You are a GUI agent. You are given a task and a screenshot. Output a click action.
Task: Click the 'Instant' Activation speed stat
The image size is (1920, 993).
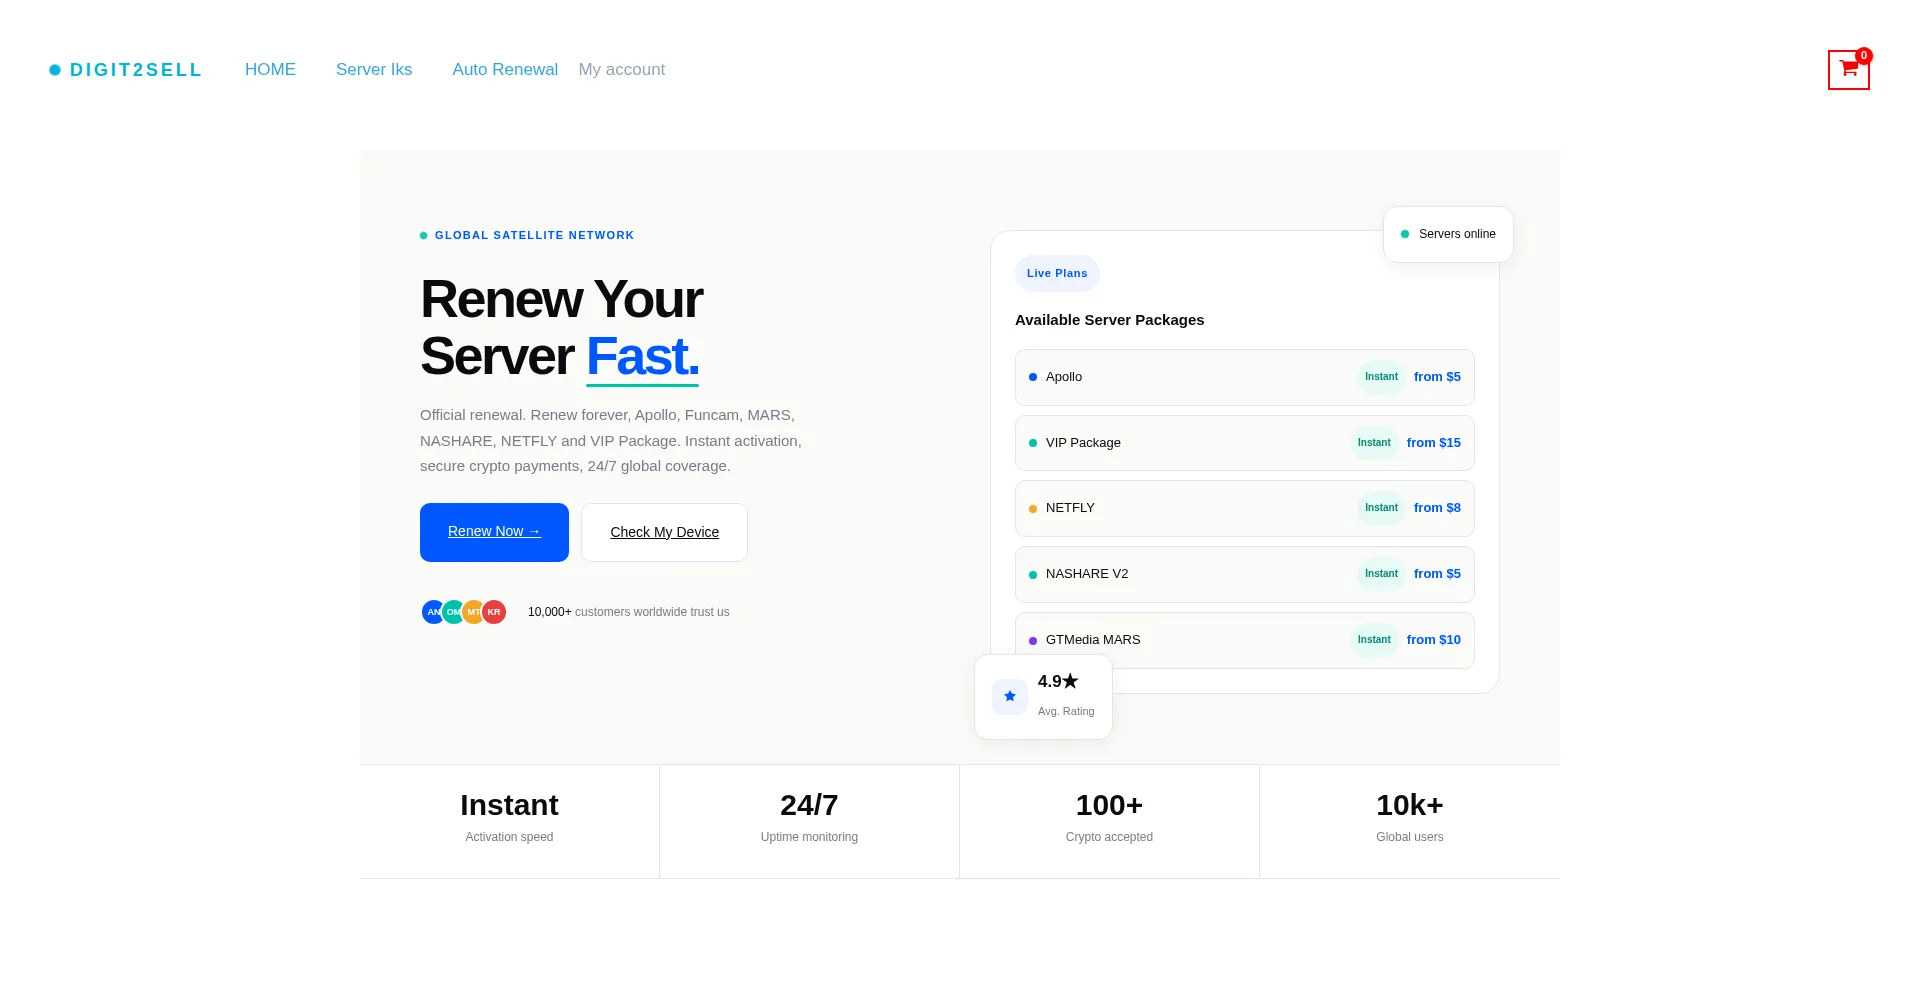[x=509, y=821]
